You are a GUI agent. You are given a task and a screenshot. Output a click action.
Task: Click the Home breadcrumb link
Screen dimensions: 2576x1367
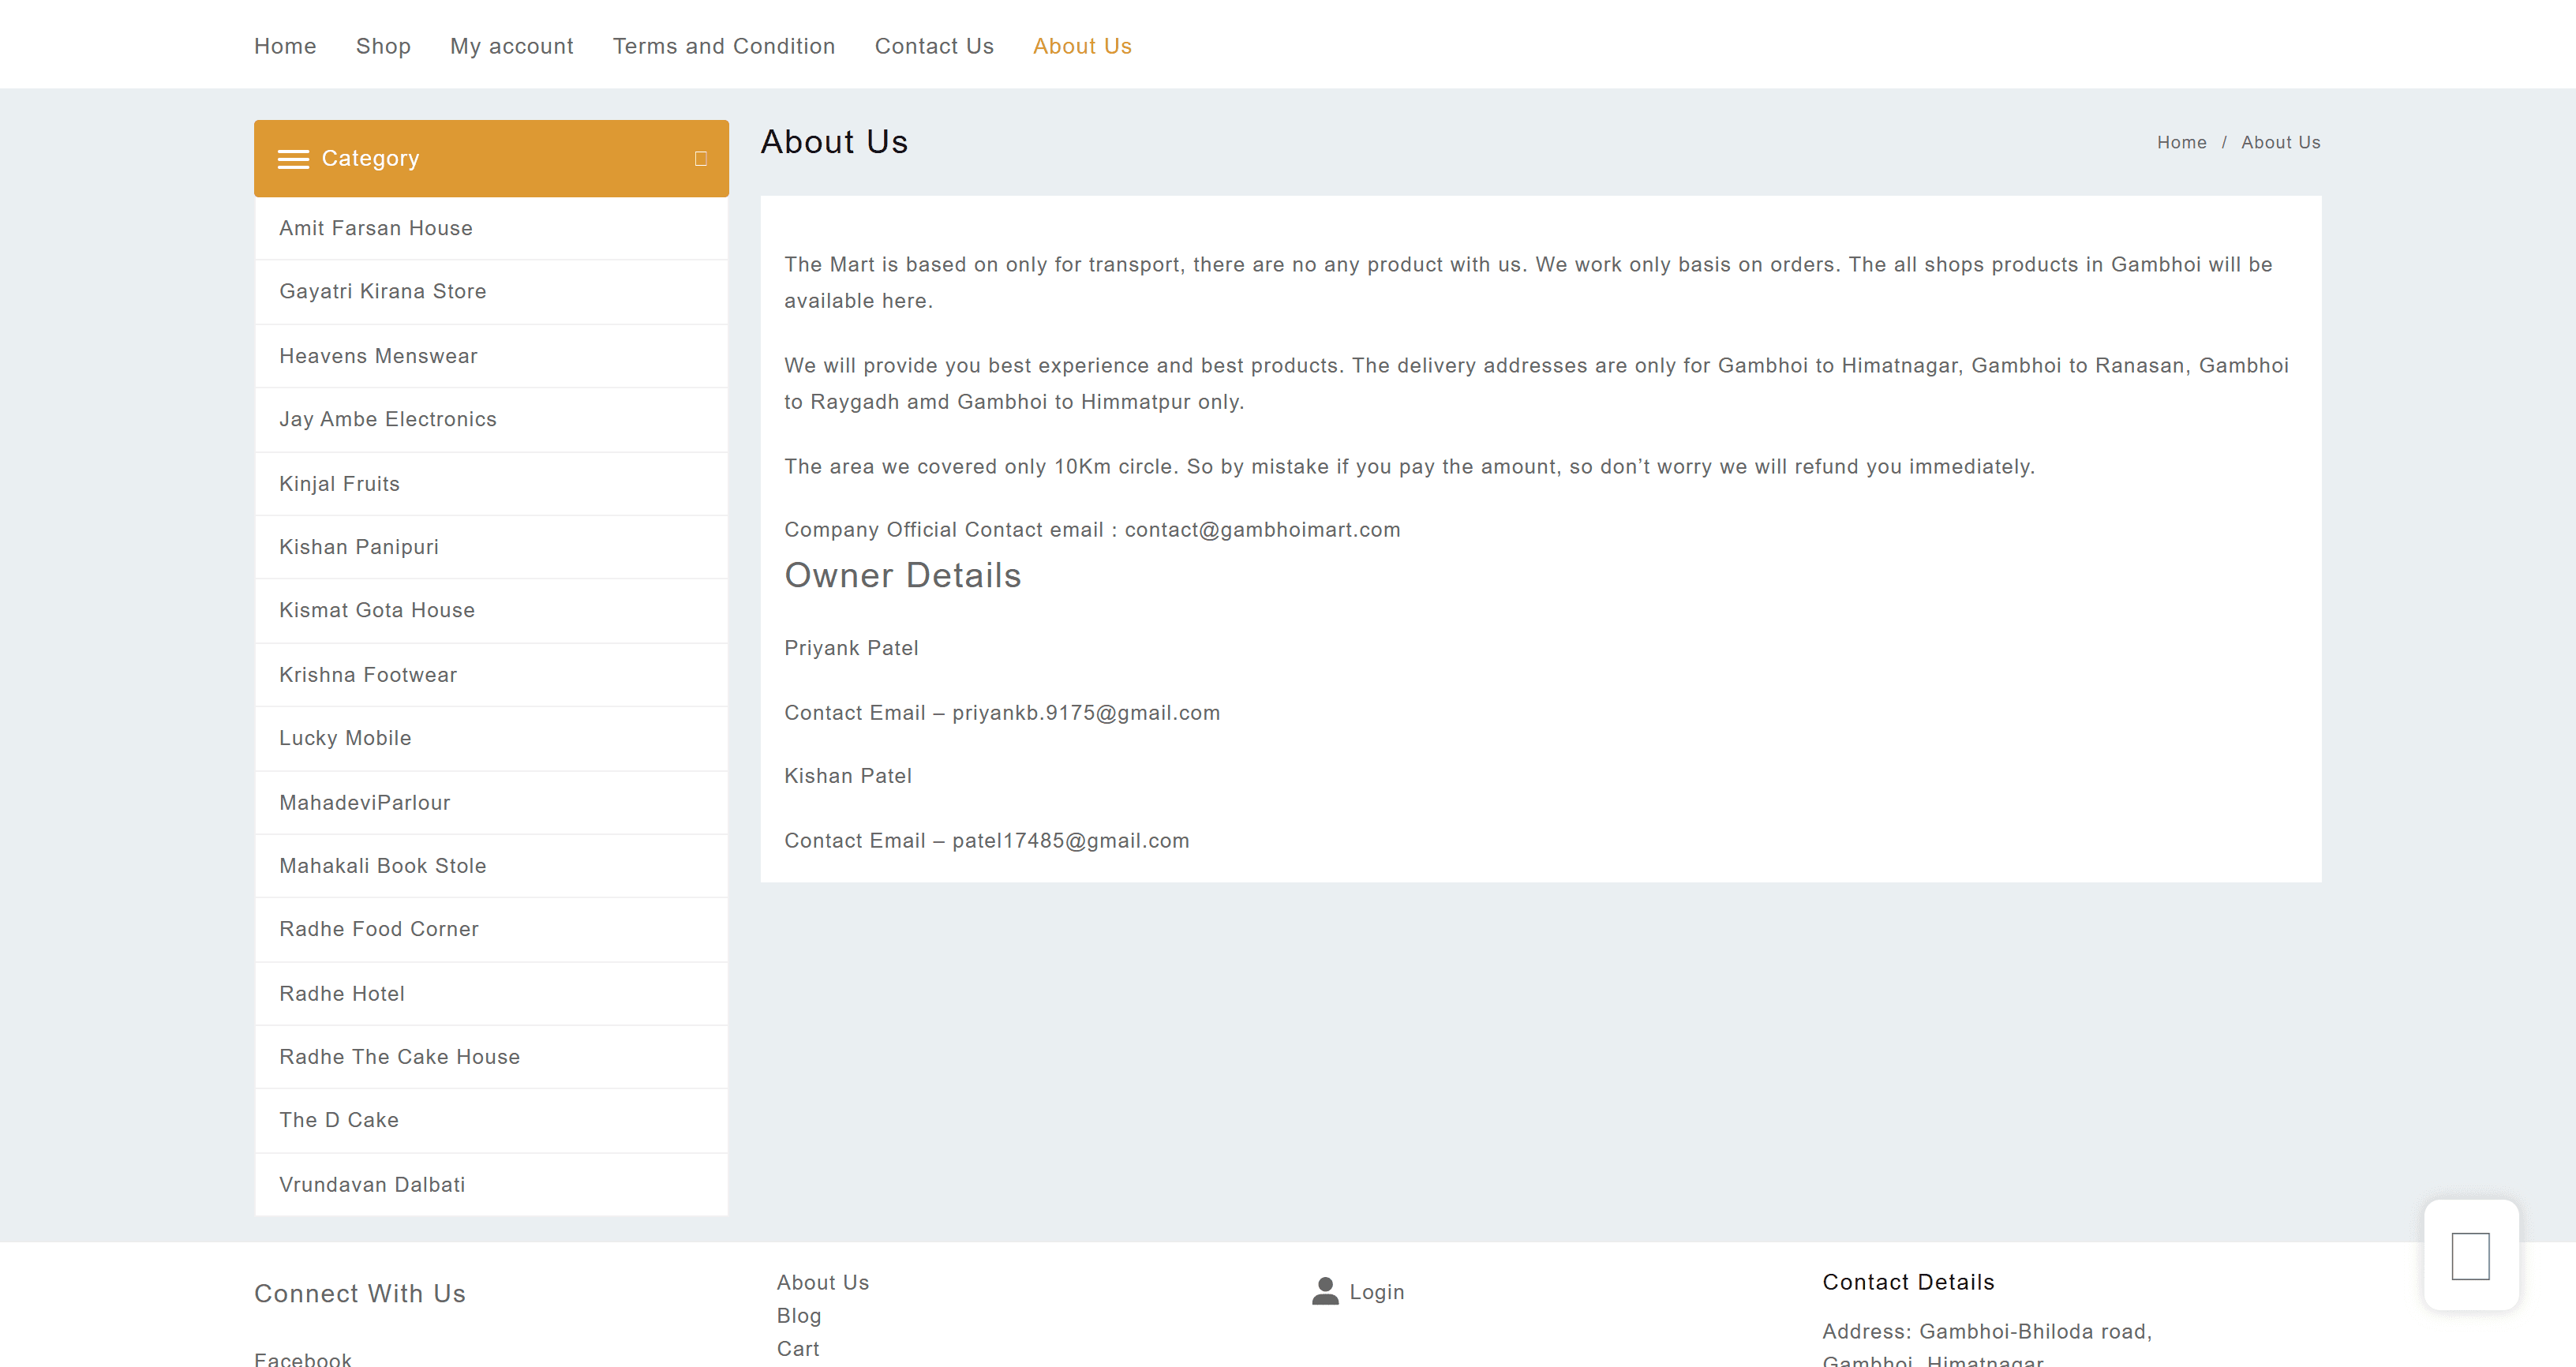[2181, 142]
